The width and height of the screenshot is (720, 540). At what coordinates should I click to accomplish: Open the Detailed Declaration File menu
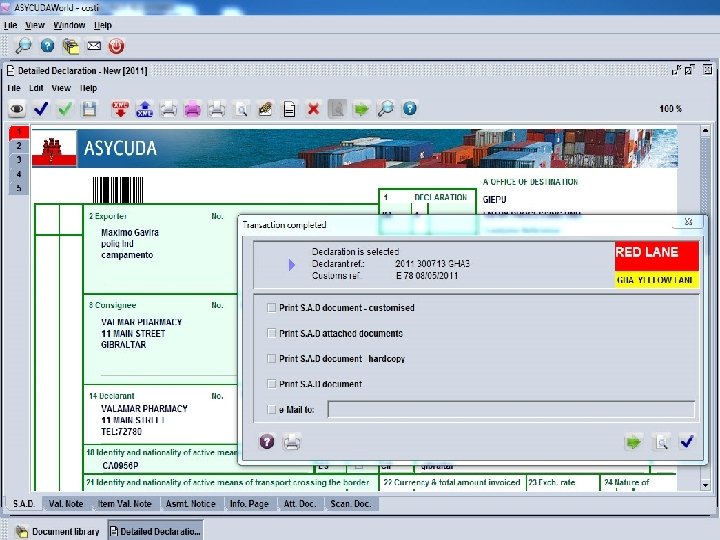point(13,88)
